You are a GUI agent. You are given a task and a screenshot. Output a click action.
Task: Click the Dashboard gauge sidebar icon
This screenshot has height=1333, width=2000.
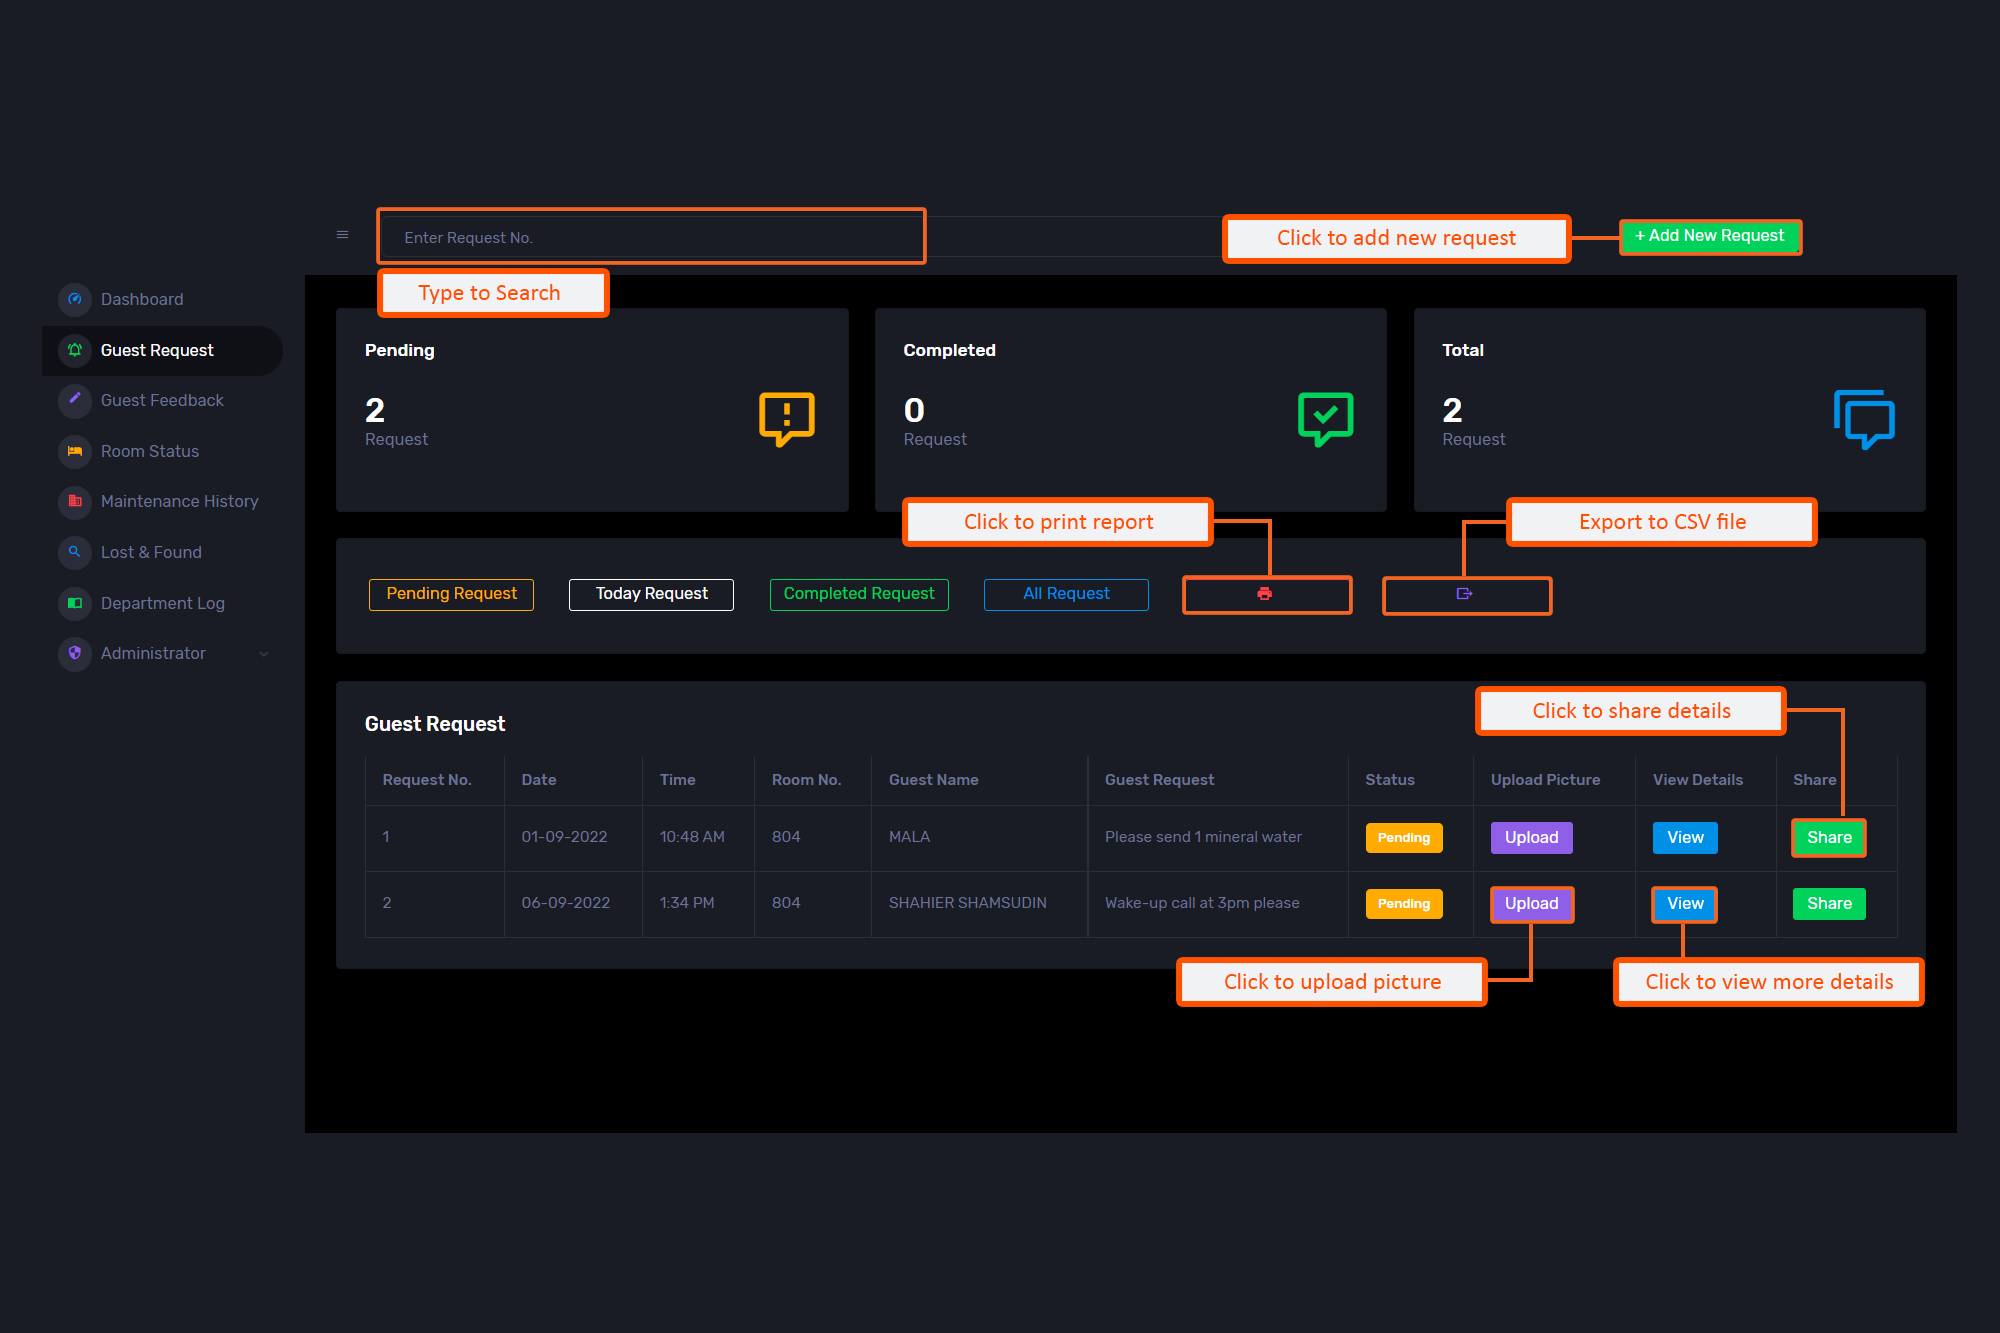[75, 299]
